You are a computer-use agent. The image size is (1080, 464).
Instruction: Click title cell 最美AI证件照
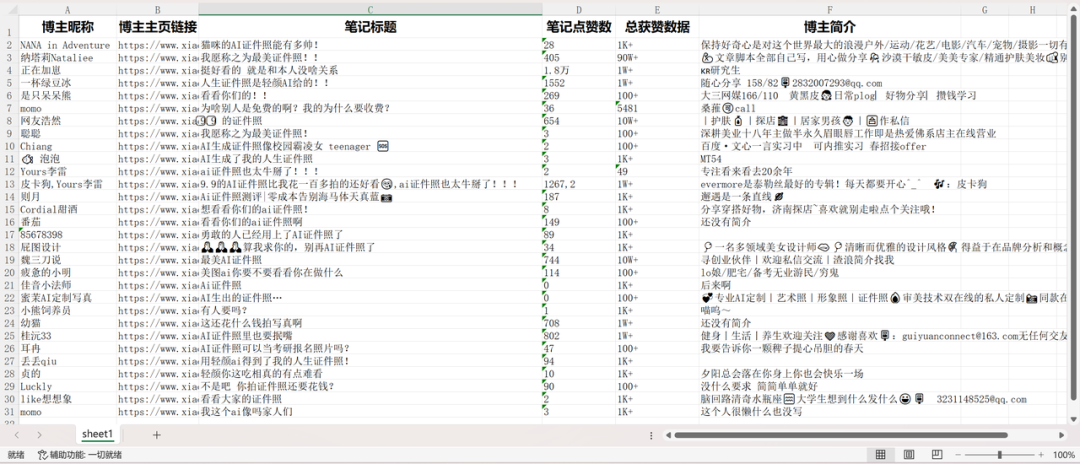click(371, 260)
